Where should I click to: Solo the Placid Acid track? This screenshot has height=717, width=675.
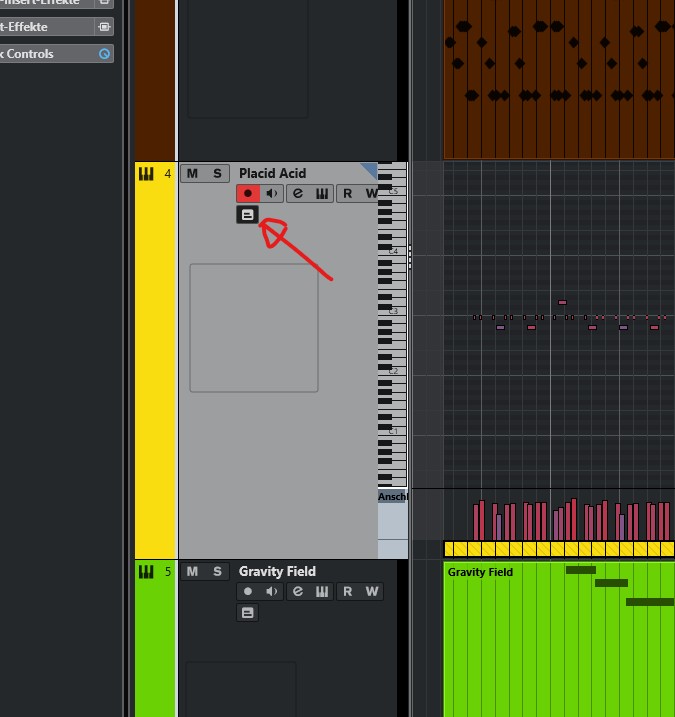pyautogui.click(x=217, y=174)
